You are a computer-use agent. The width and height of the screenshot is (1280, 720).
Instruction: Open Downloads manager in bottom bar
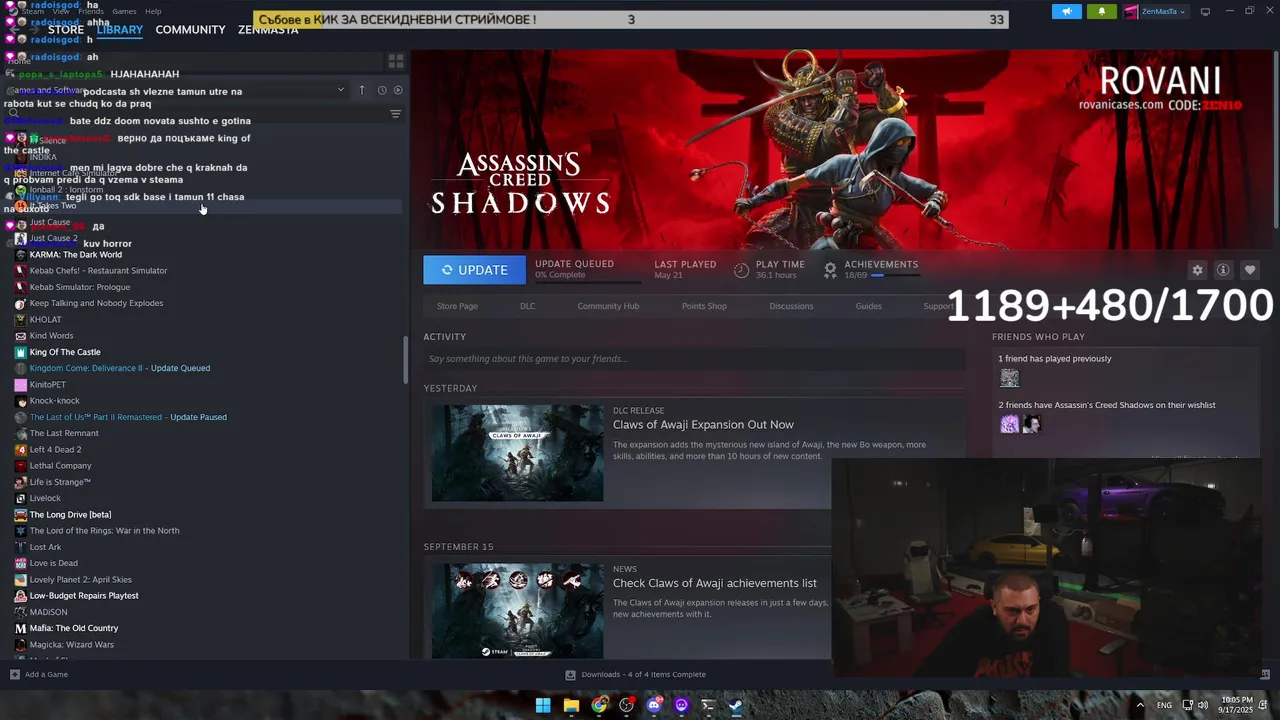(x=636, y=675)
